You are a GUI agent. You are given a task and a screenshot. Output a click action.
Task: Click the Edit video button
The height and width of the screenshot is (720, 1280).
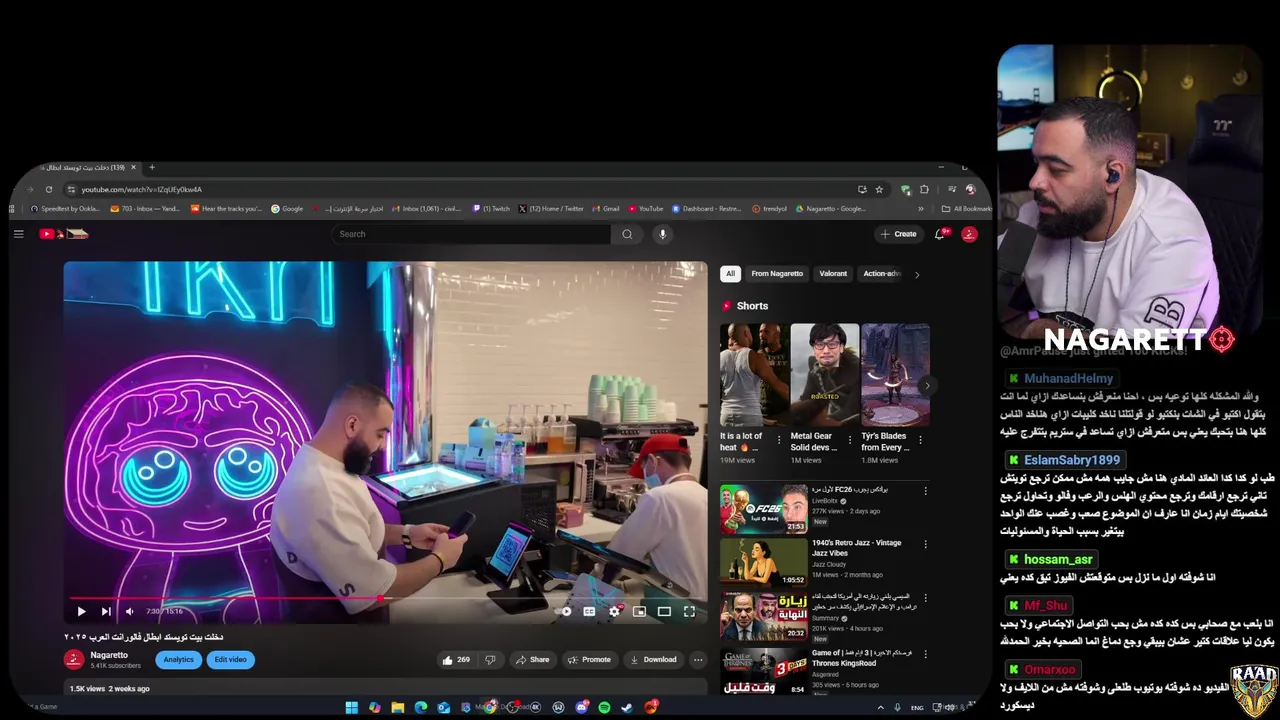[230, 659]
